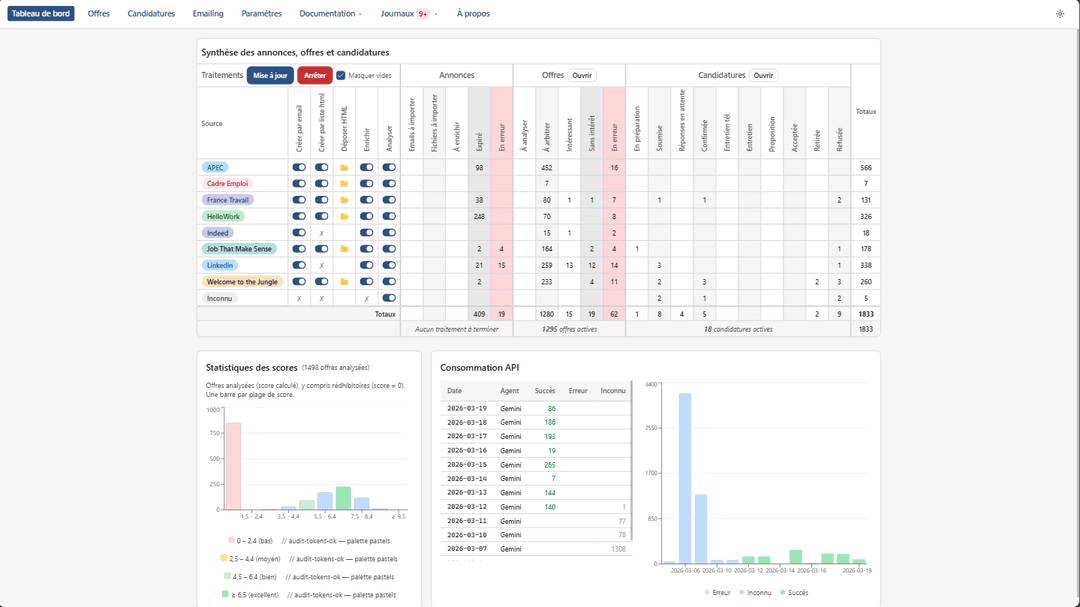Screen dimensions: 1080x607
Task: Uncheck the 'Masquer vides' checkbox
Action: pos(341,75)
